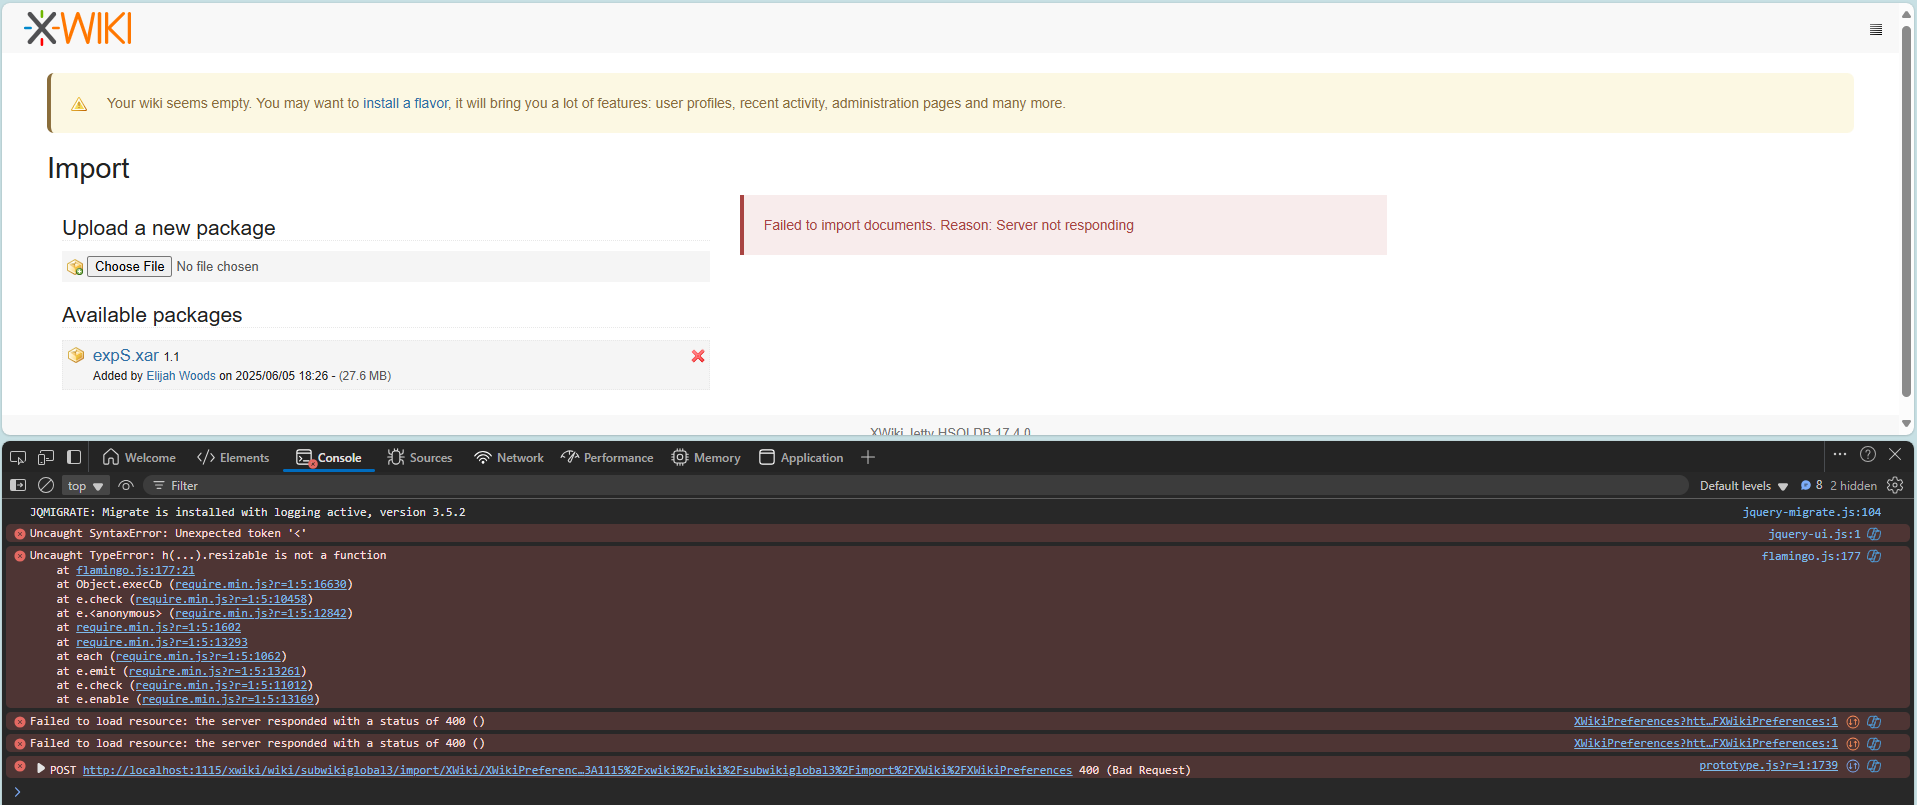Open require.min.js?r=1:5:16630 stack link

pyautogui.click(x=261, y=584)
